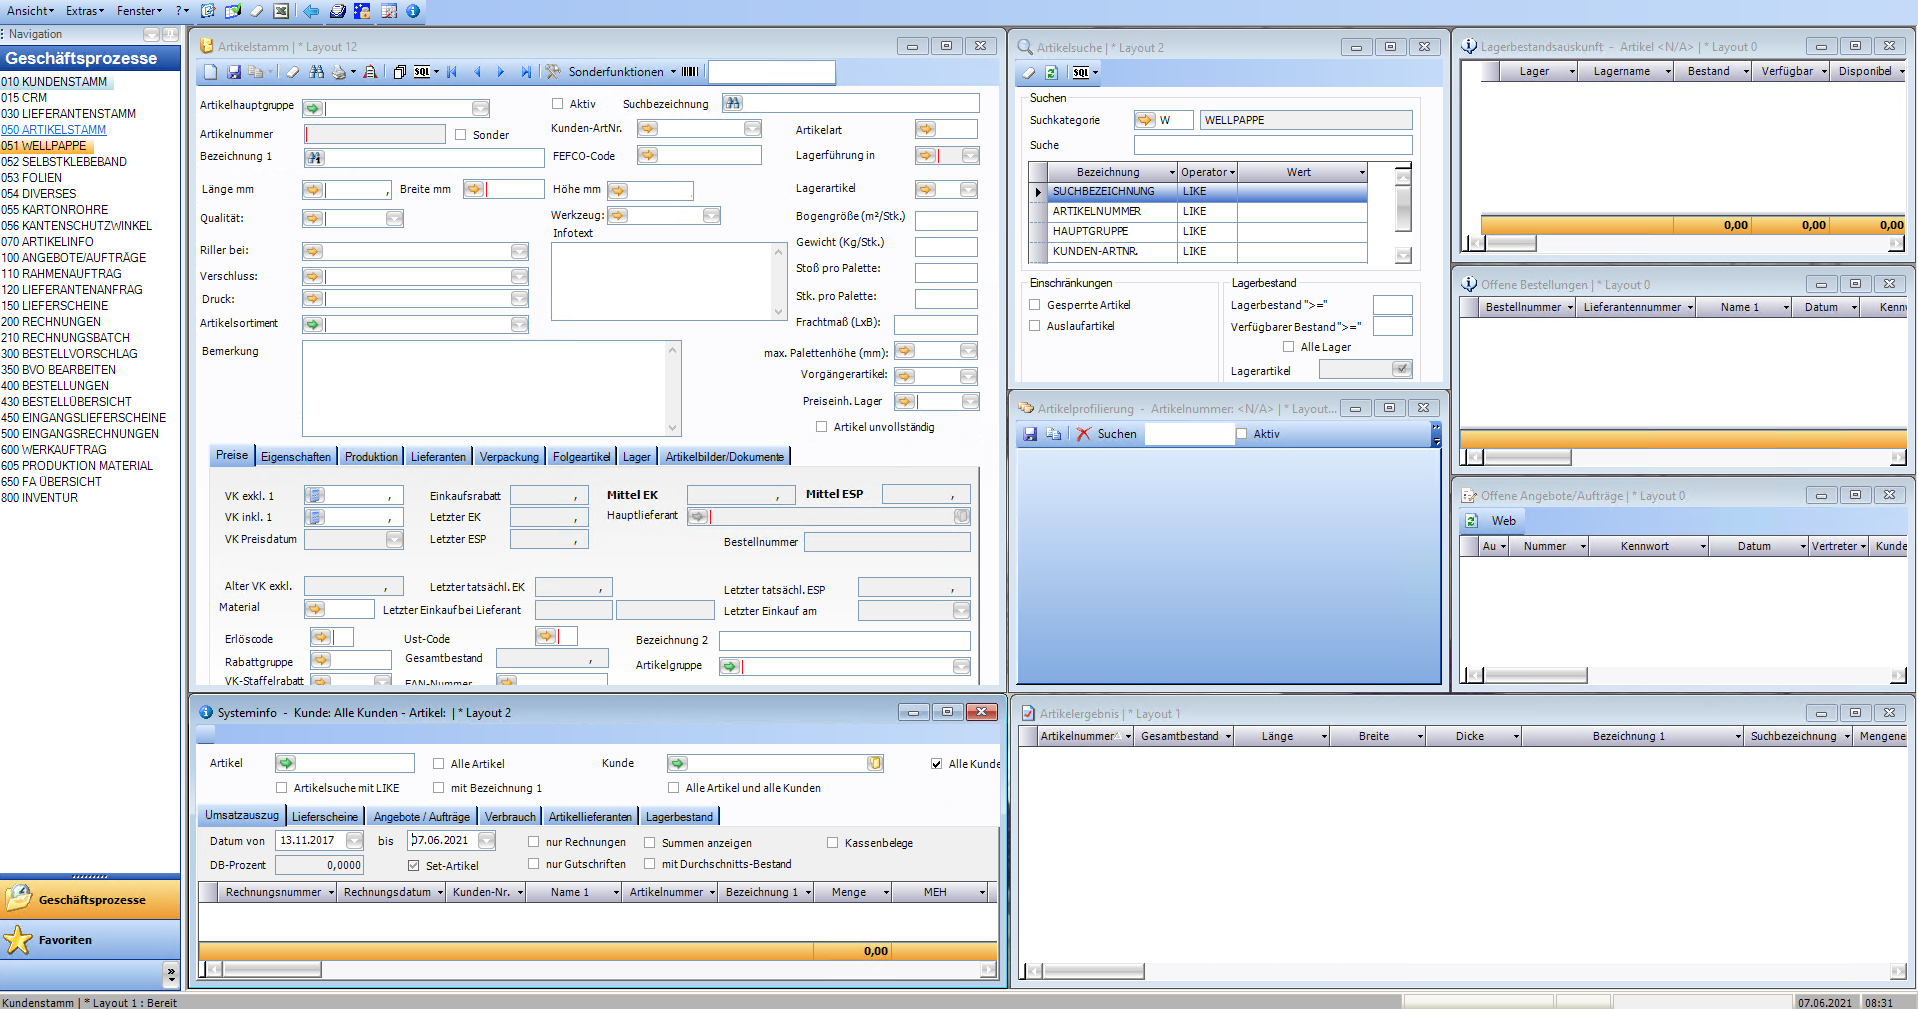Click green refresh icon in Artikelsuche toolbar
The image size is (1918, 1009).
(x=1051, y=72)
